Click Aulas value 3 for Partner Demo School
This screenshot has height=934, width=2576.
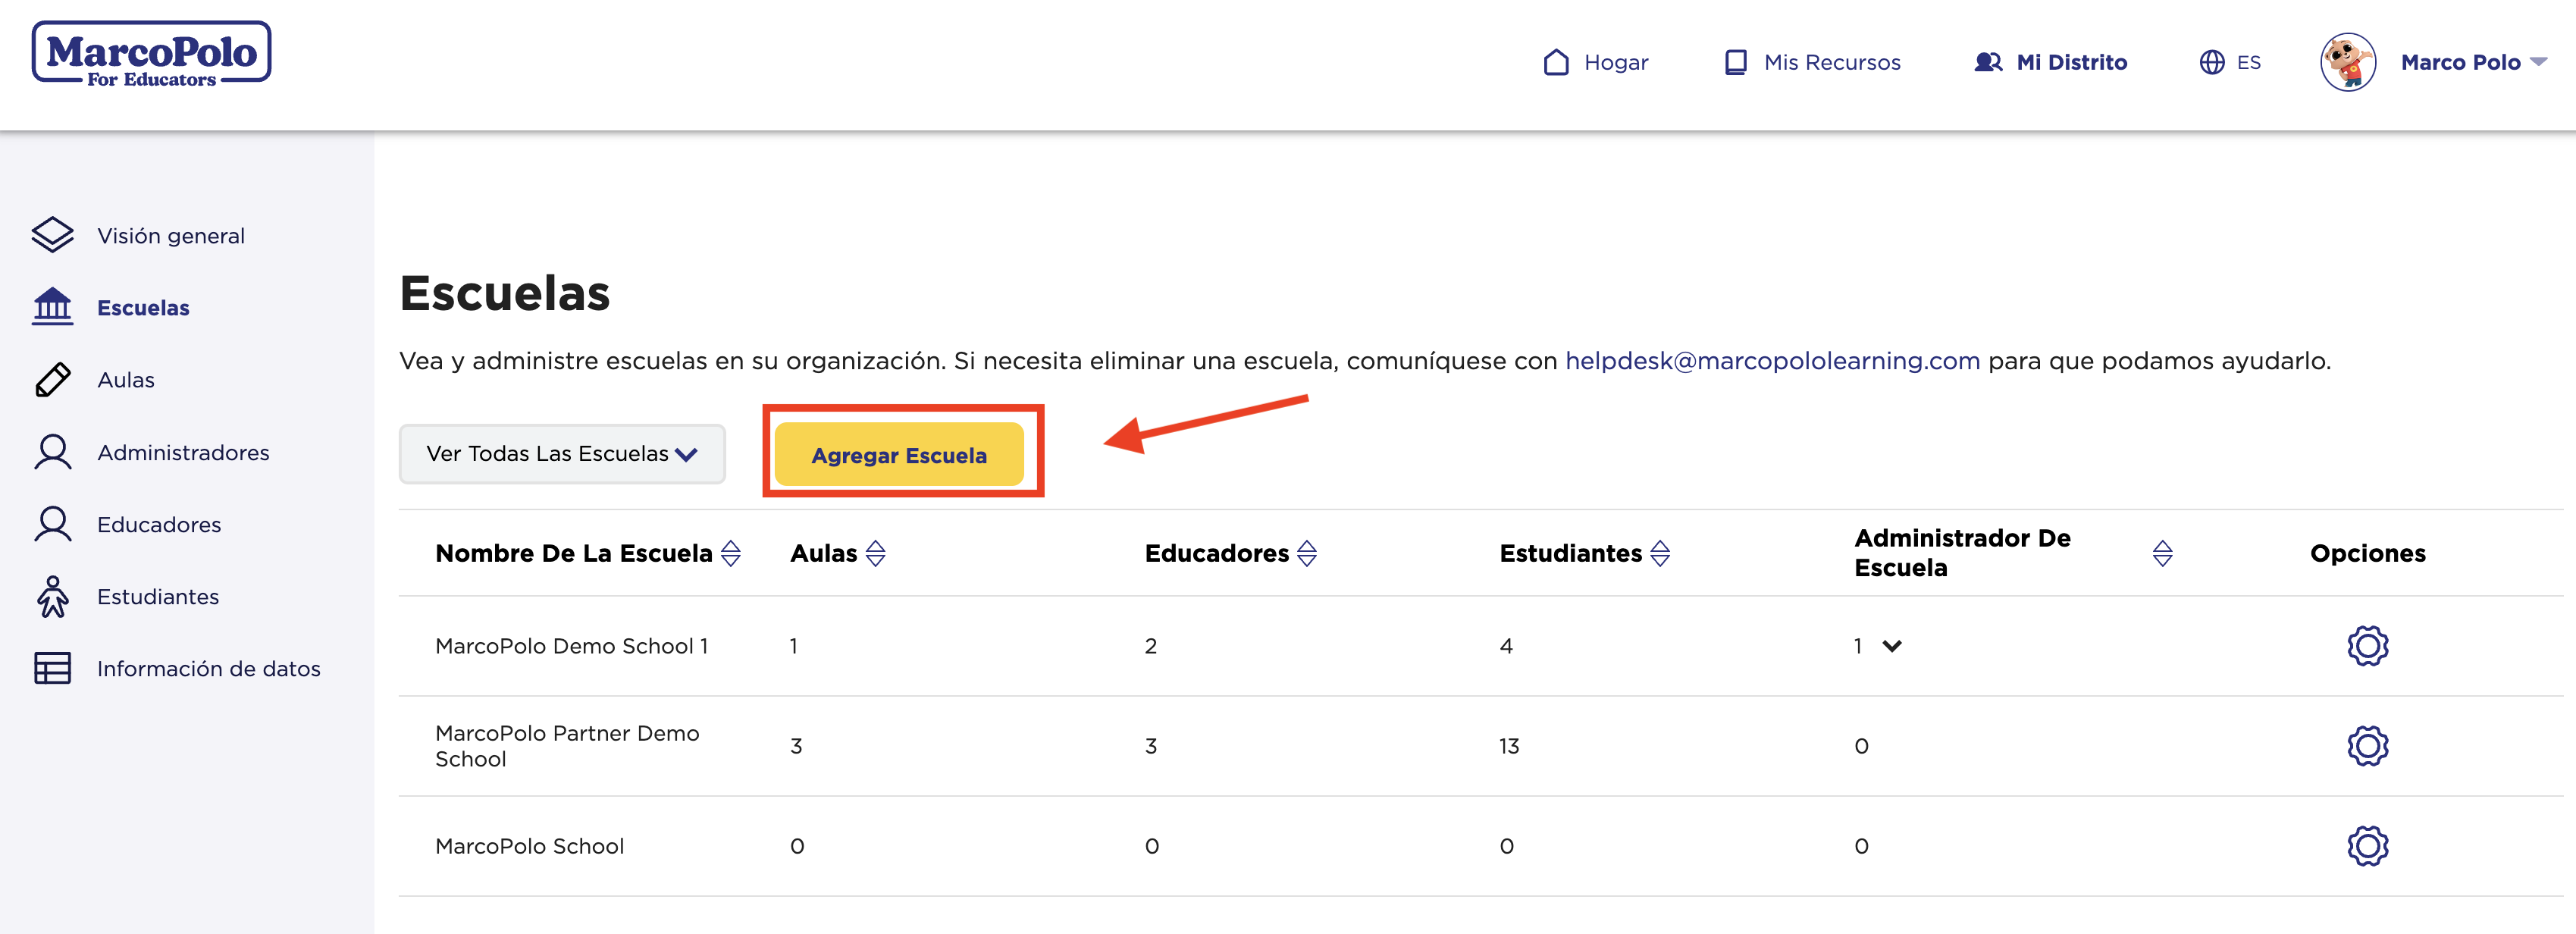(x=796, y=746)
